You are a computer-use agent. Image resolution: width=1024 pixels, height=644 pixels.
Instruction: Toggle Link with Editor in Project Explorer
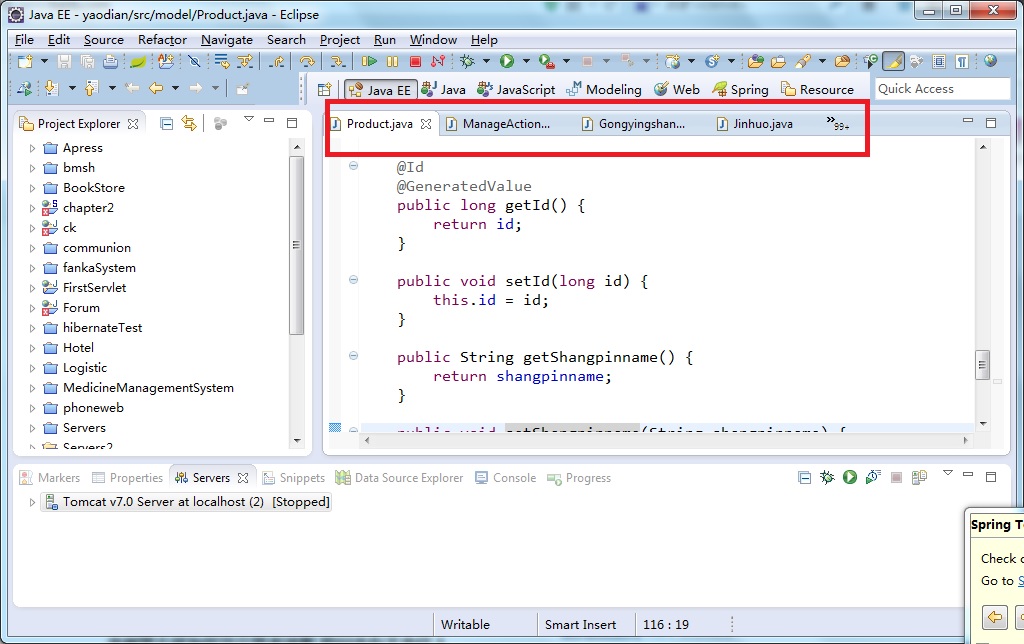(x=188, y=123)
